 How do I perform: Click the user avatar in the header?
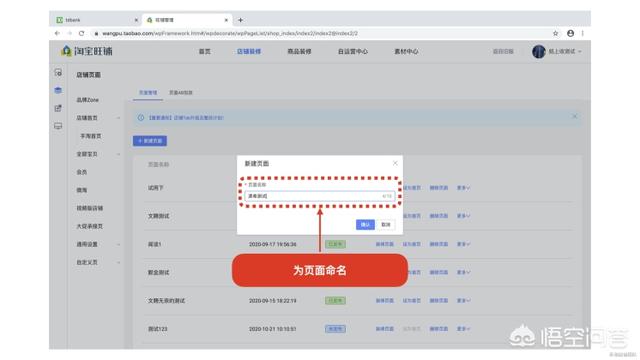click(538, 51)
